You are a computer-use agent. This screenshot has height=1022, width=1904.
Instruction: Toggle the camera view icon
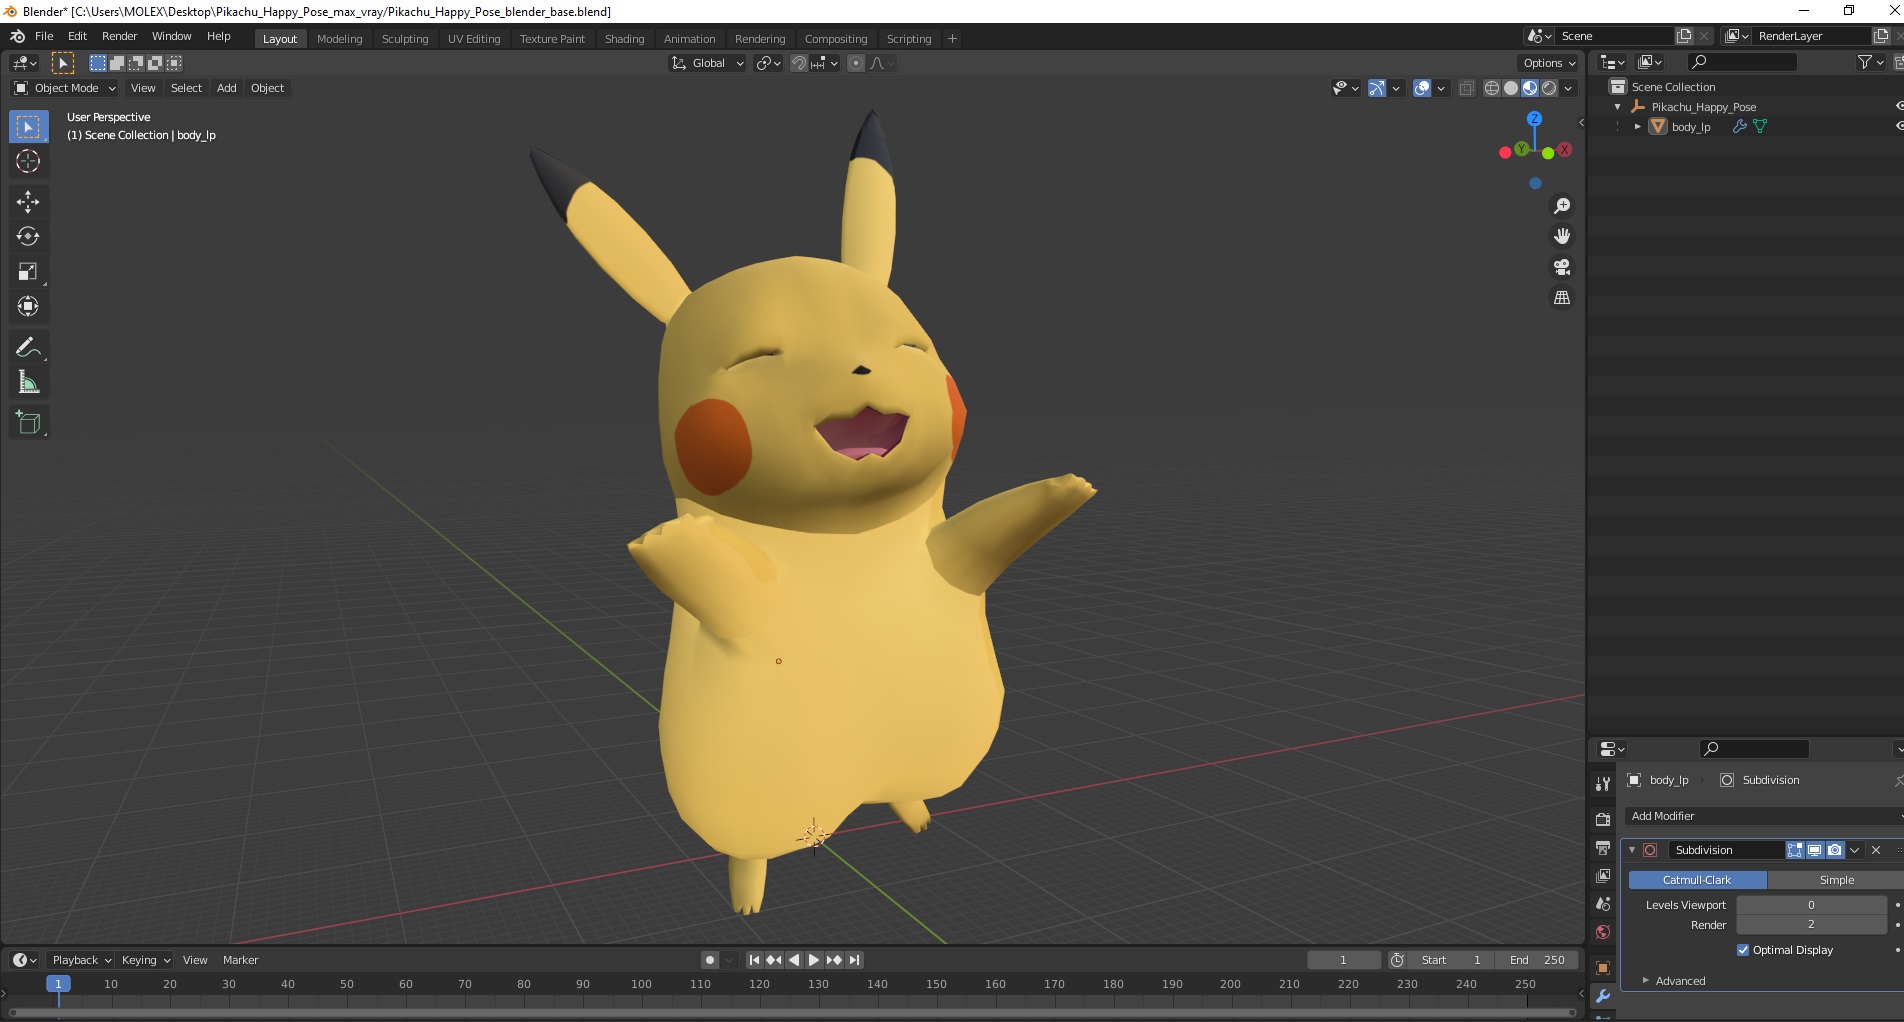1561,267
